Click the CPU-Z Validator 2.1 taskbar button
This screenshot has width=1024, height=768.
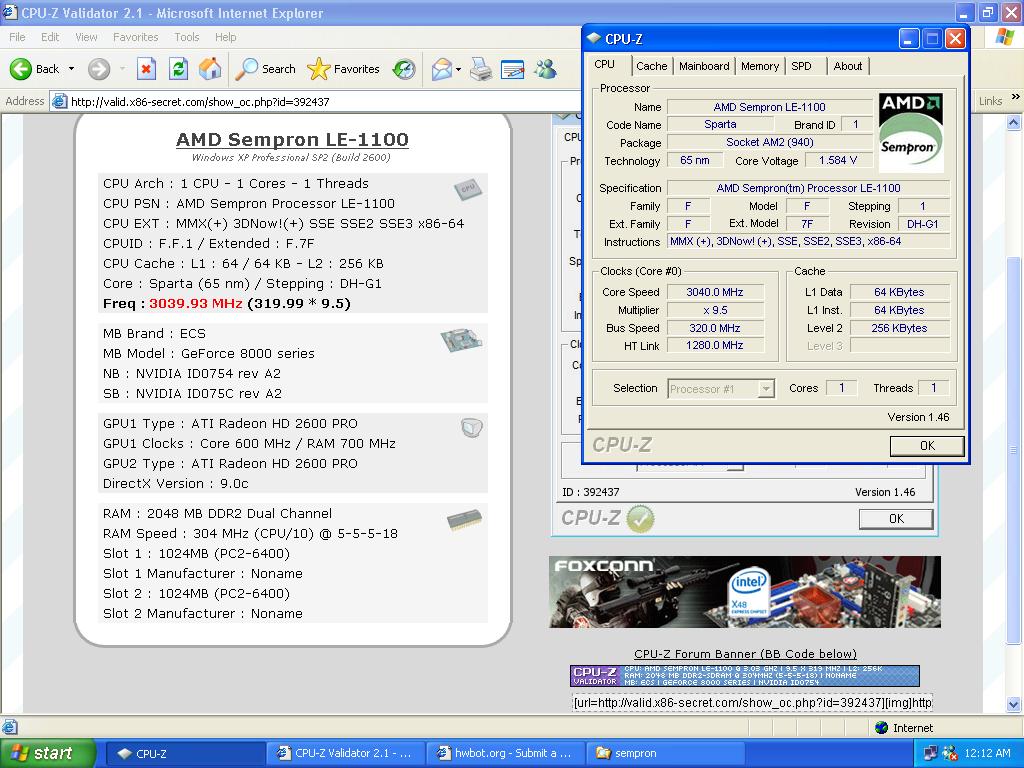[345, 753]
